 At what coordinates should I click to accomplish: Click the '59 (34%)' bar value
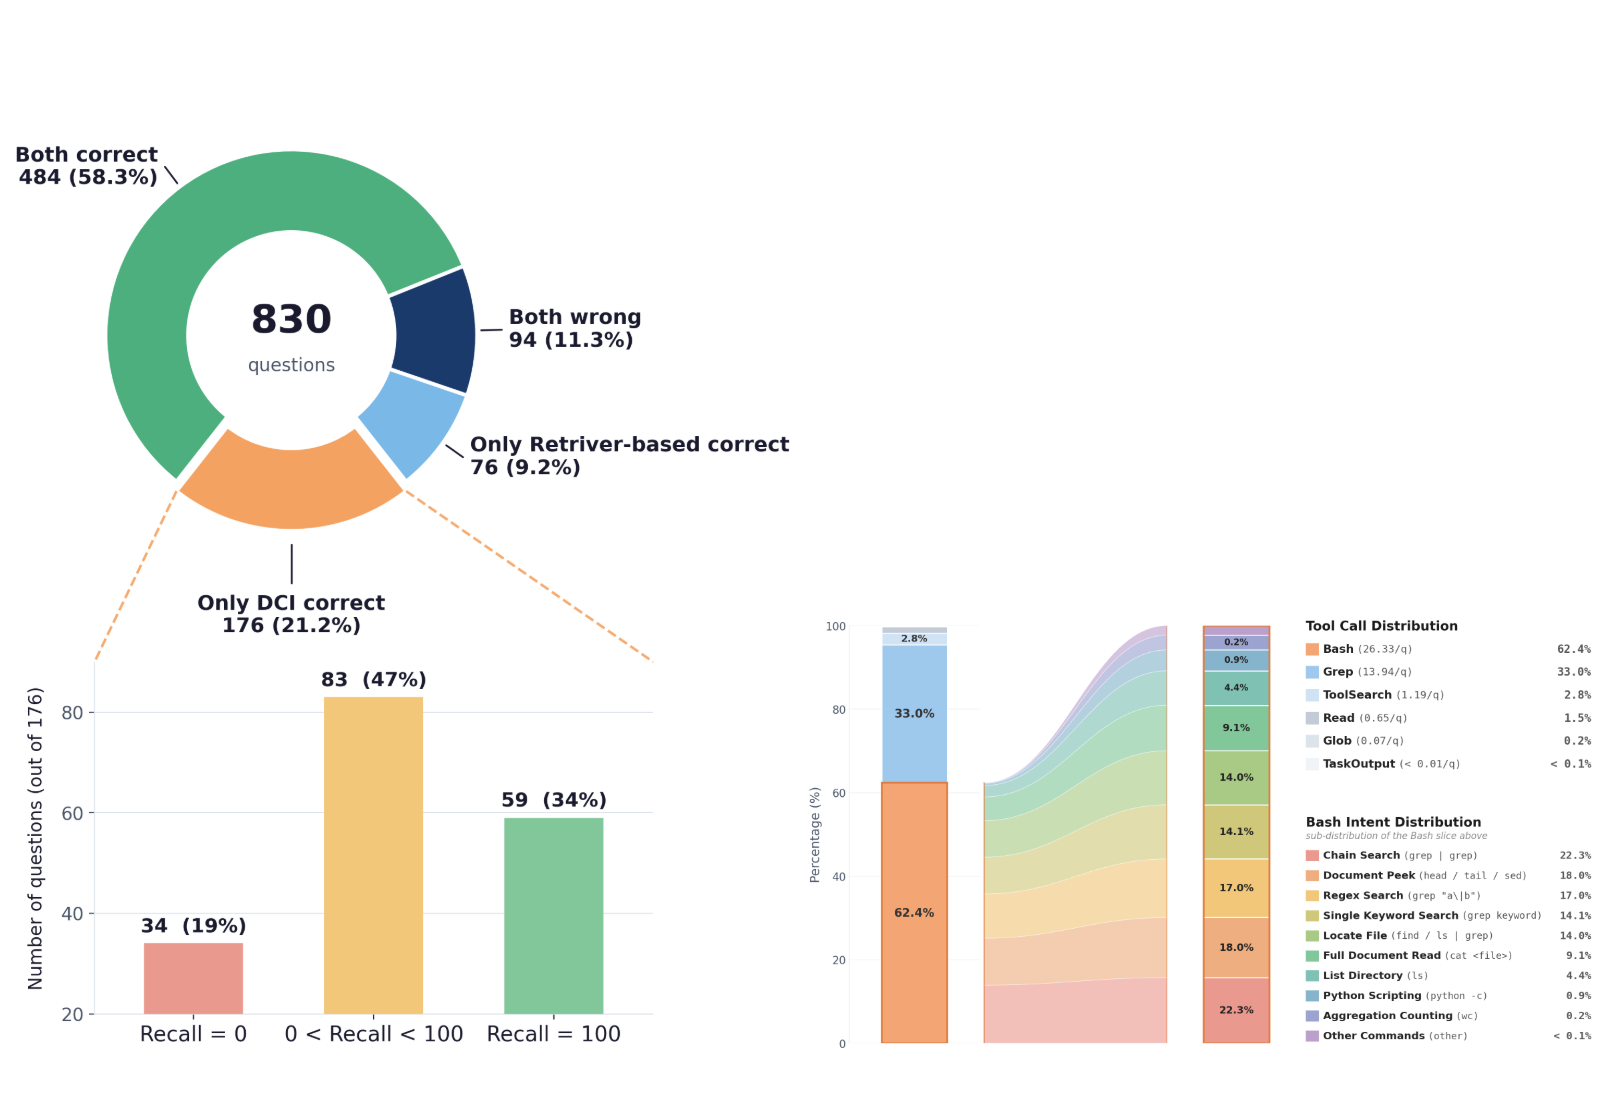[x=553, y=800]
